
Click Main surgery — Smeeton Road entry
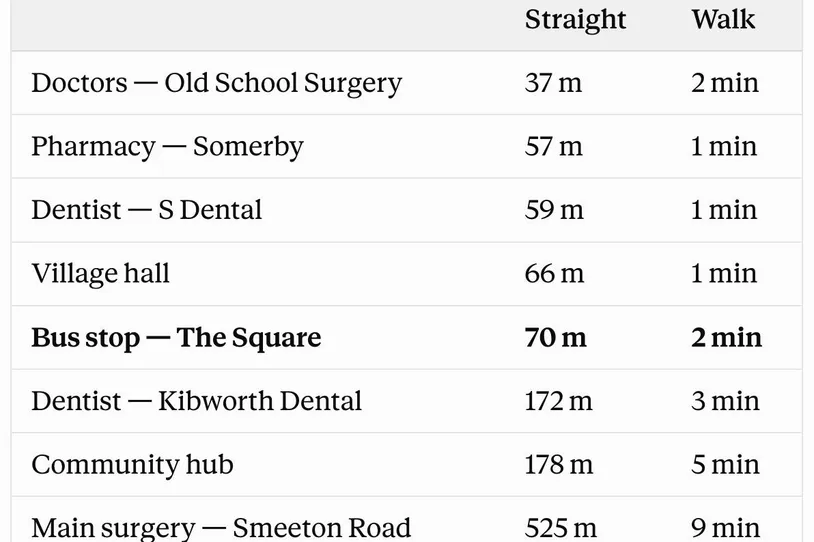(x=221, y=529)
